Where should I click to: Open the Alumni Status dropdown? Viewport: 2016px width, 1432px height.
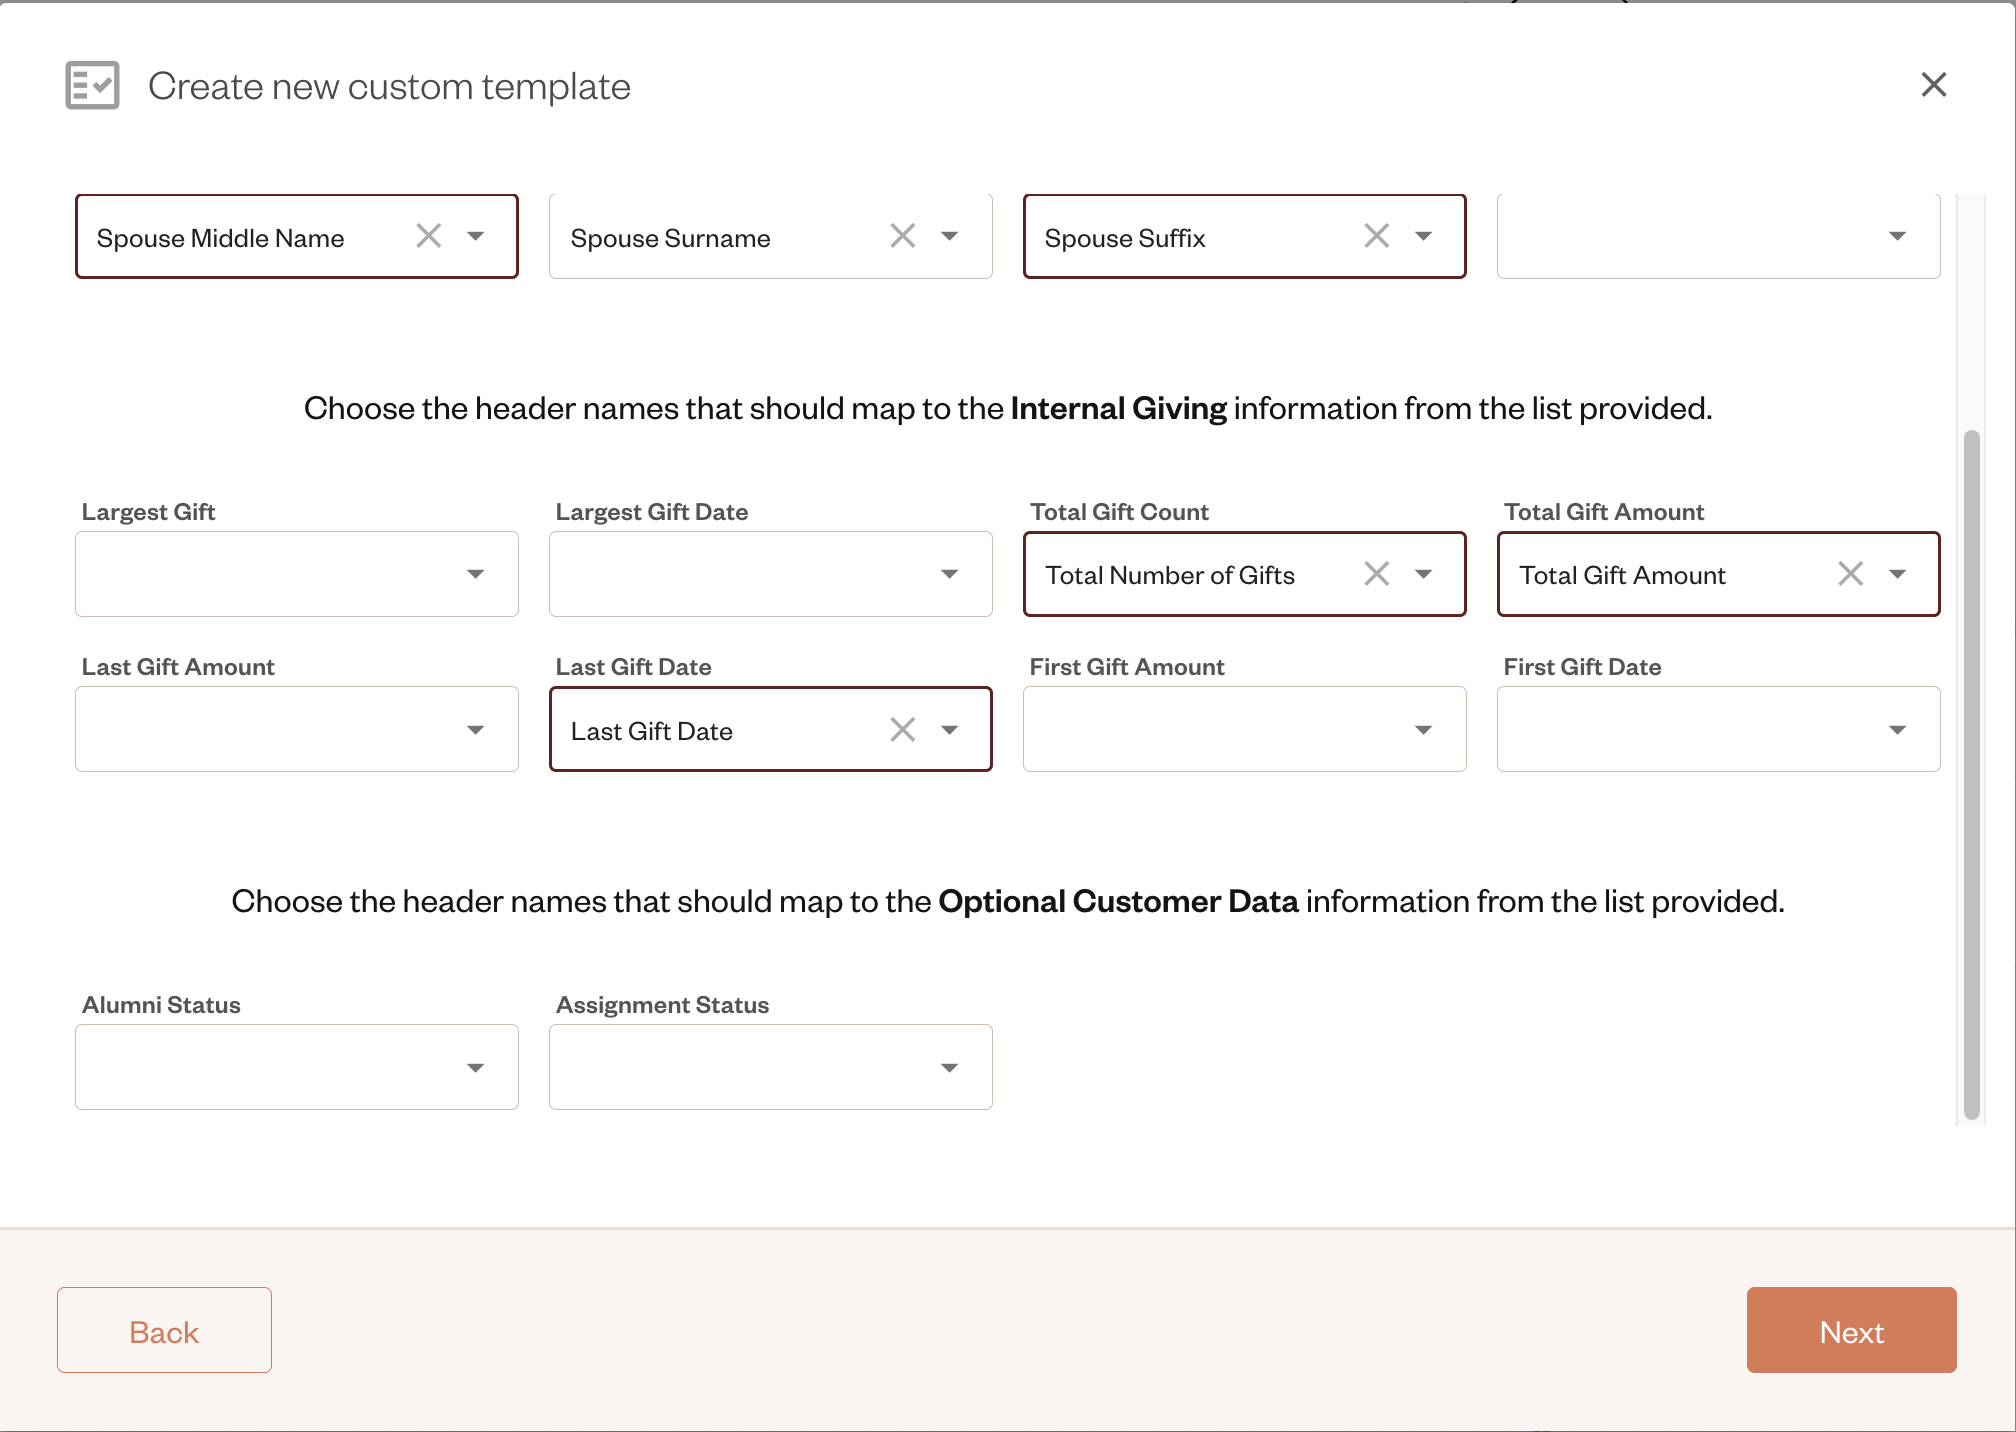coord(297,1067)
